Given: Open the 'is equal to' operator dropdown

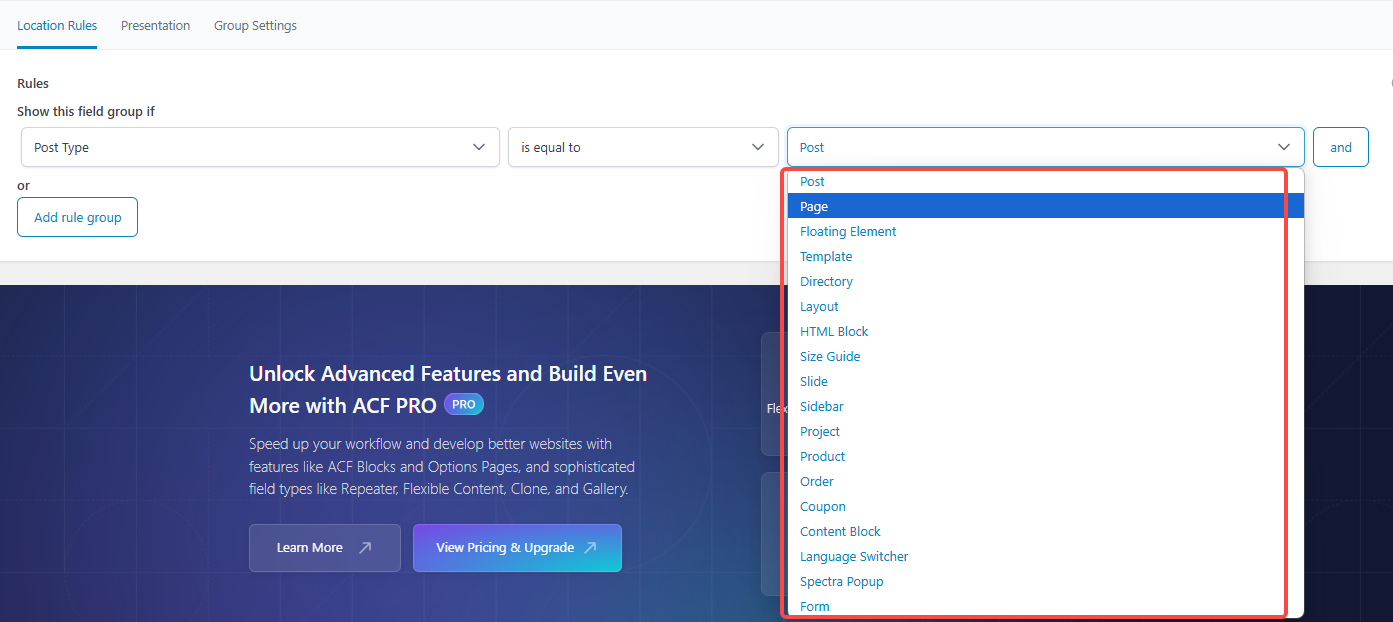Looking at the screenshot, I should [643, 147].
